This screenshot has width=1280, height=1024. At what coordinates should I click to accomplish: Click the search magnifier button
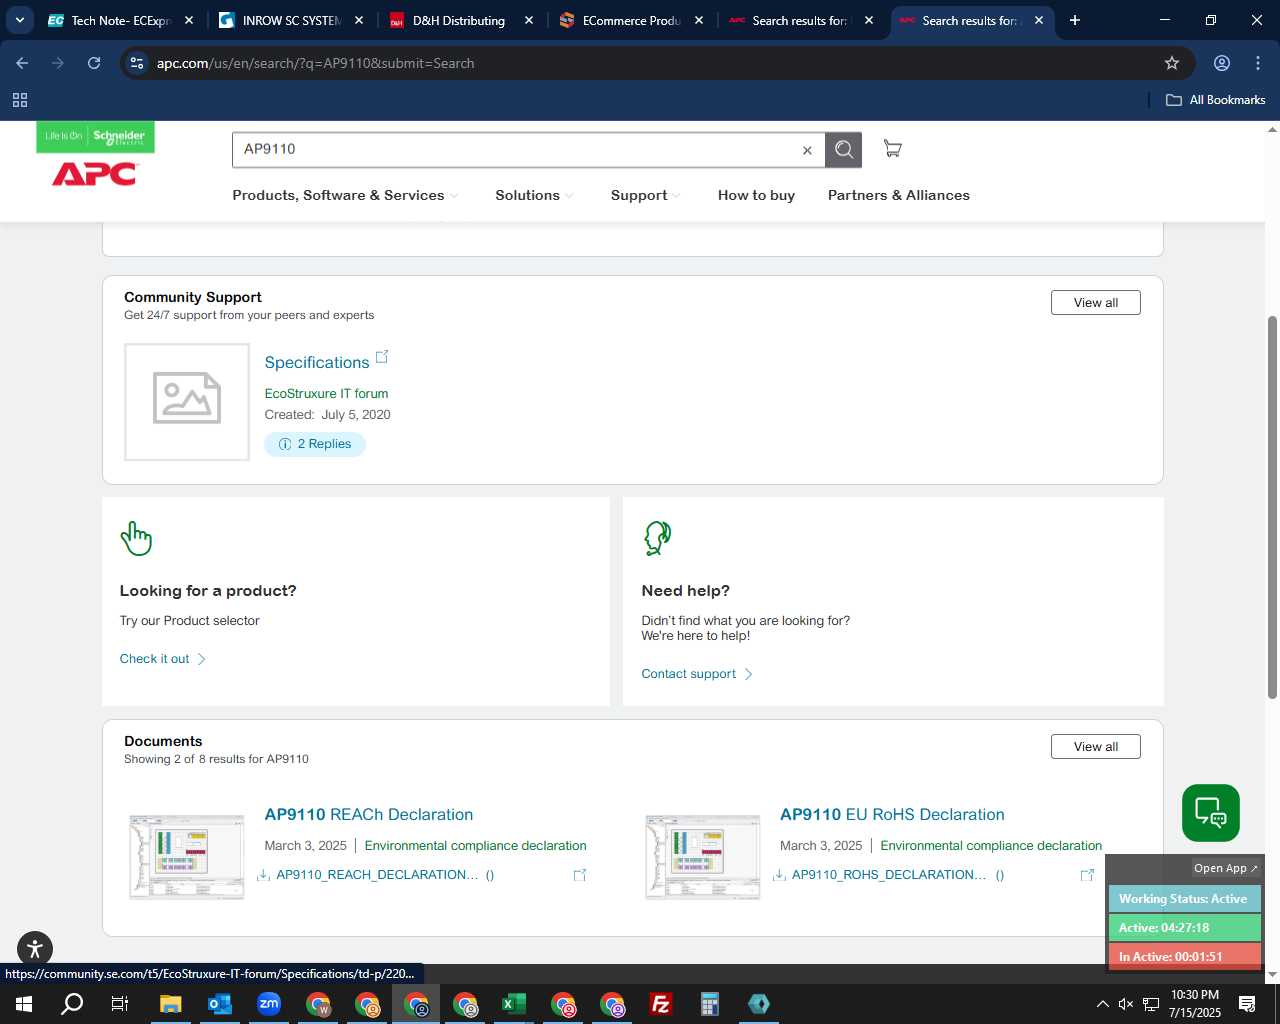843,149
